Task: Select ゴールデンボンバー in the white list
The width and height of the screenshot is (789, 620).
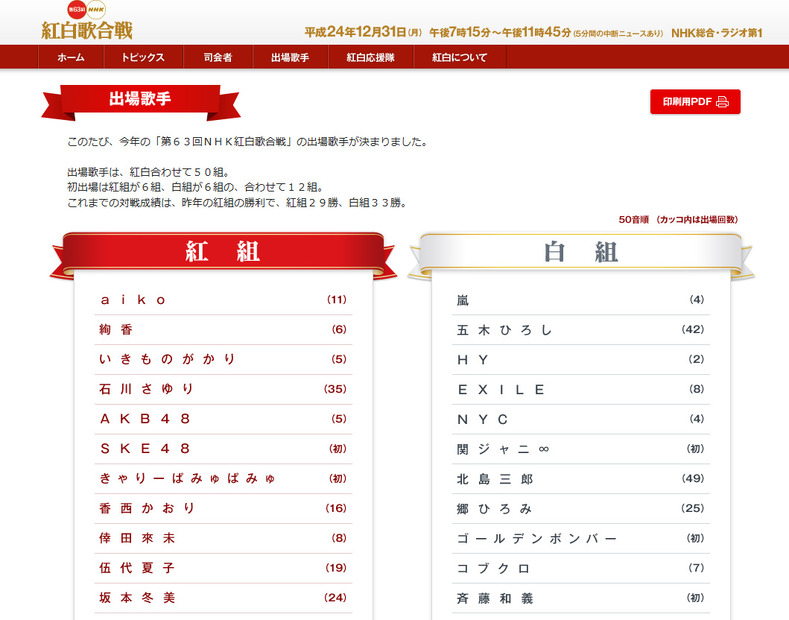Action: [581, 538]
